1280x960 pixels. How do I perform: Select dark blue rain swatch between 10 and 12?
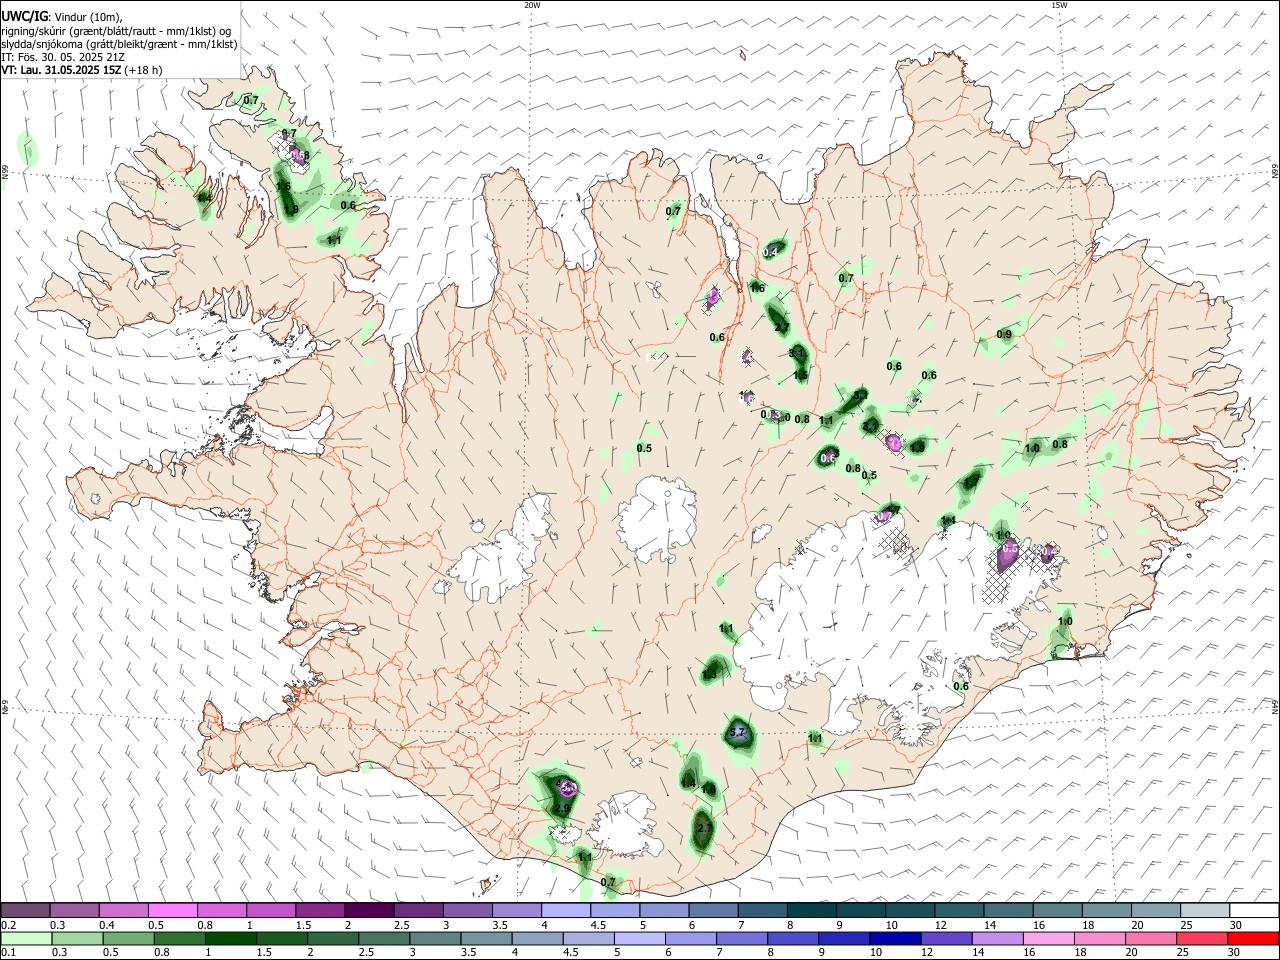point(893,939)
